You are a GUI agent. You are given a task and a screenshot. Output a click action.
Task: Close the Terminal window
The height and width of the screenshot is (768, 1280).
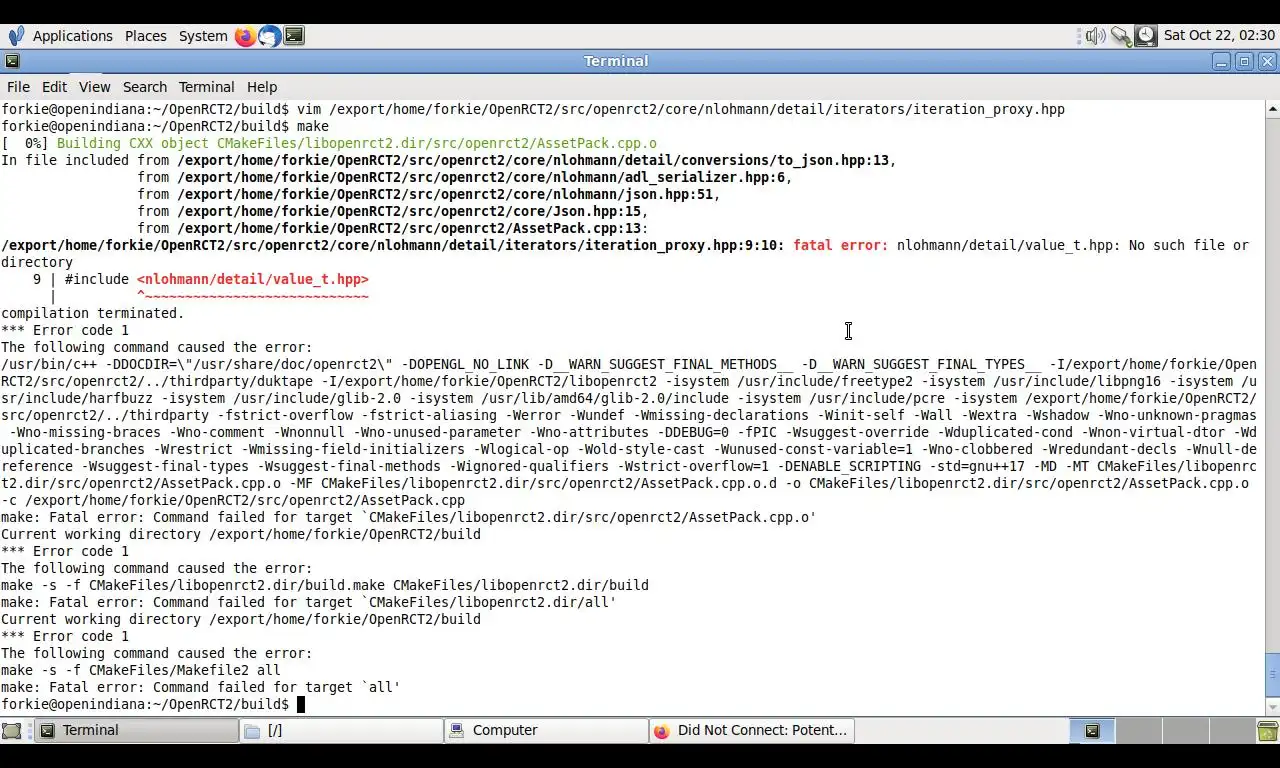coord(1267,62)
